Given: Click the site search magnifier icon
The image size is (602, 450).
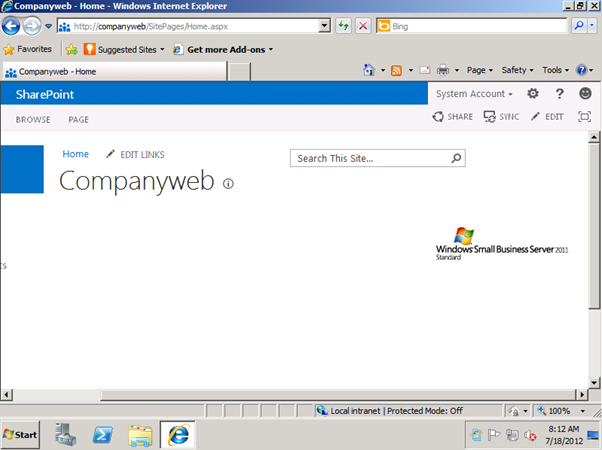Looking at the screenshot, I should tap(456, 158).
